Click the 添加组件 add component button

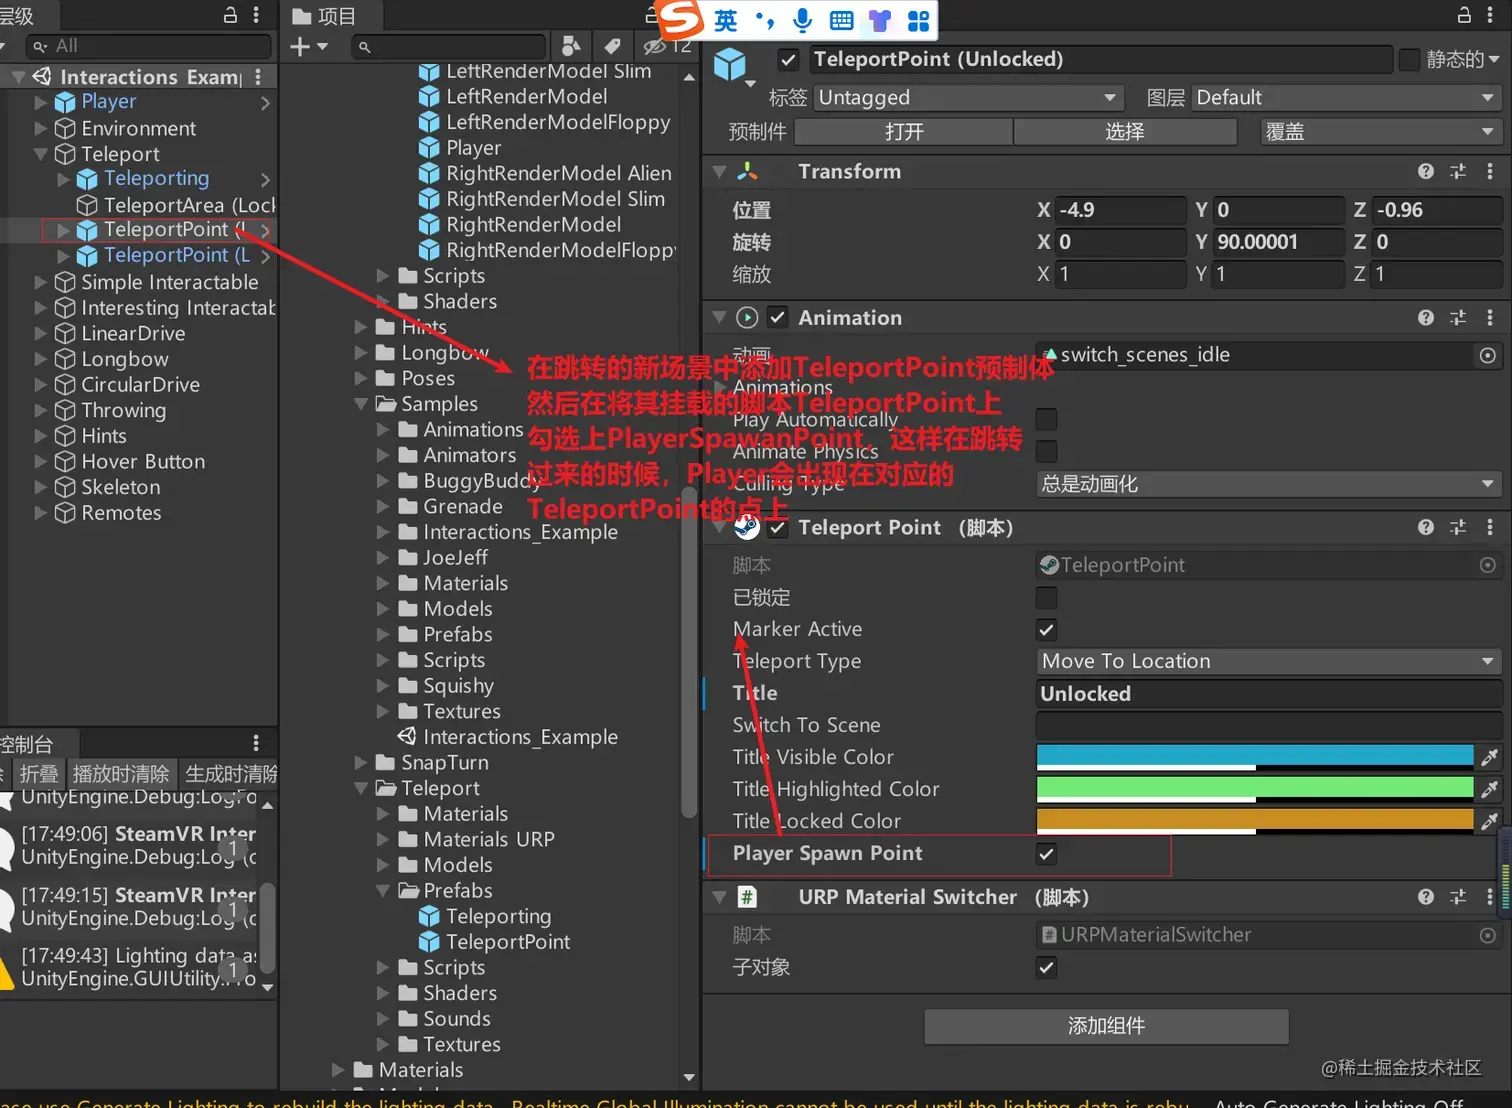coord(1106,1026)
